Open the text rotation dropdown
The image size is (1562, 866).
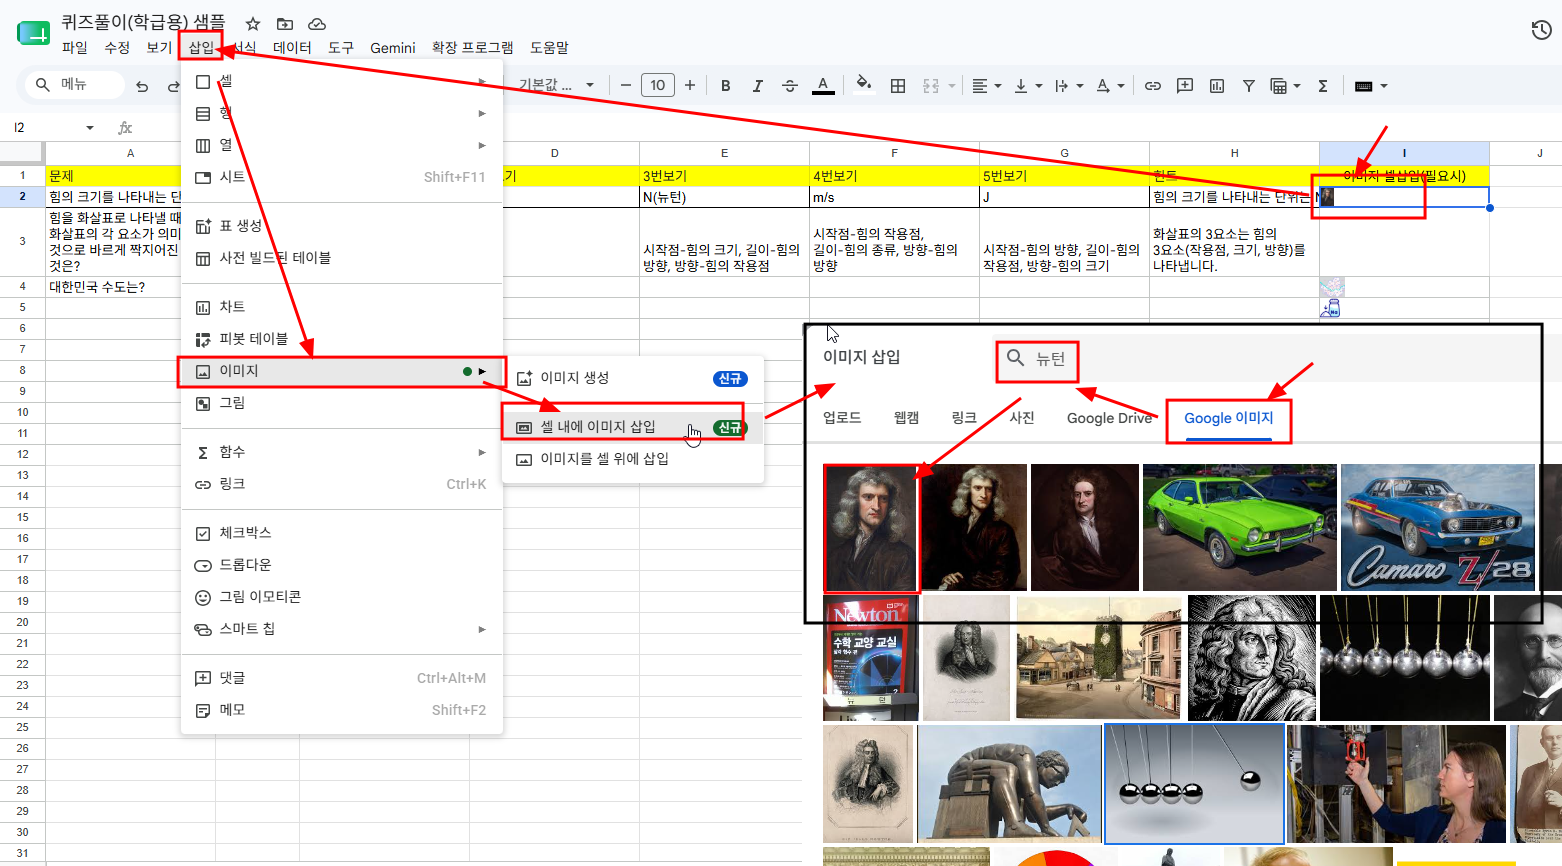pyautogui.click(x=1110, y=86)
